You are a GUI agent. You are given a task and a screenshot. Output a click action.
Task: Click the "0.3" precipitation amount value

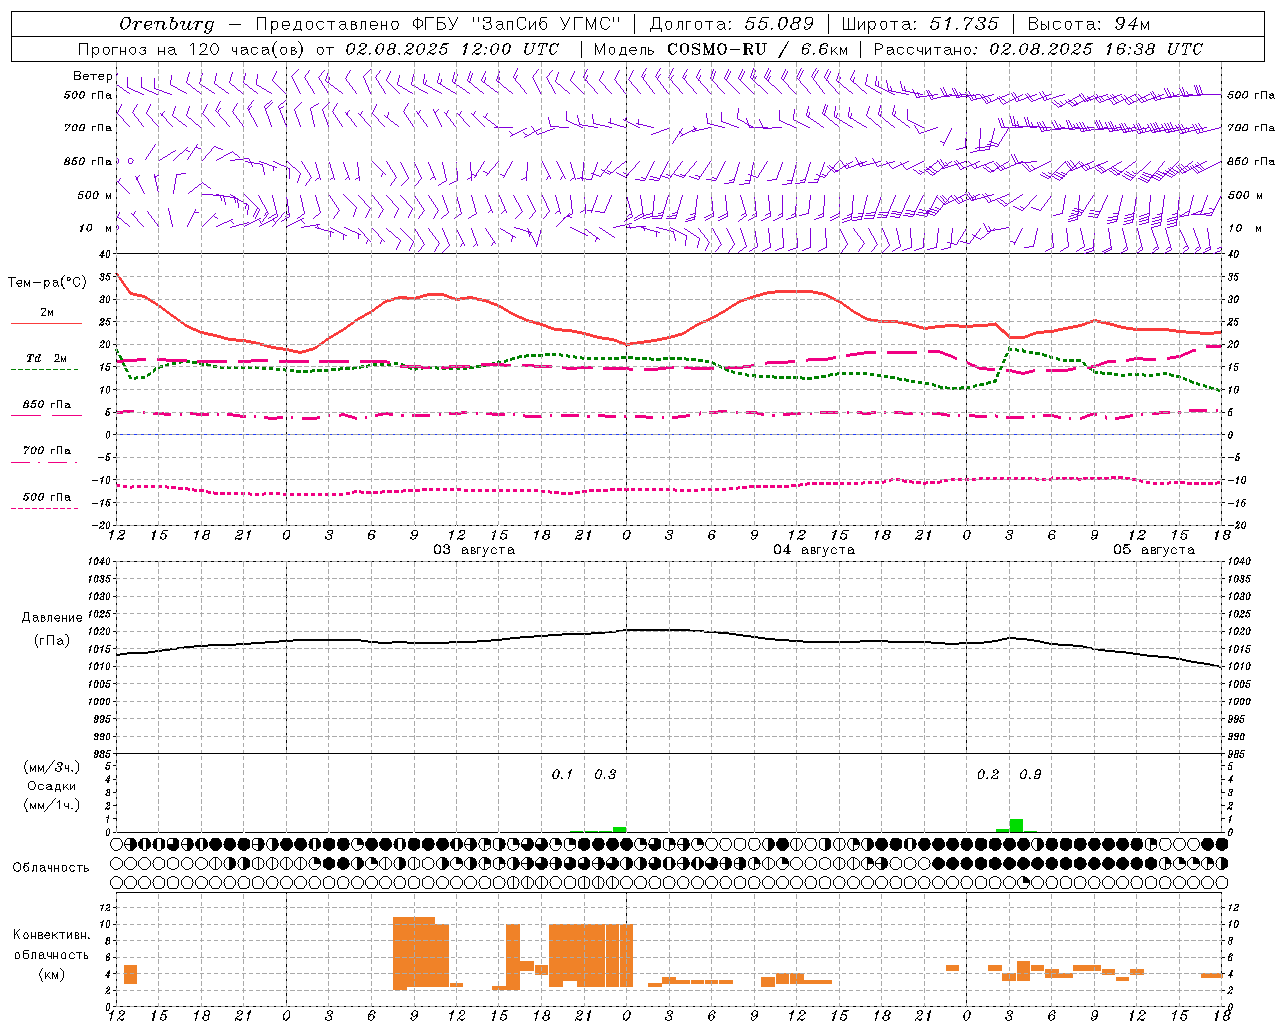pos(606,775)
